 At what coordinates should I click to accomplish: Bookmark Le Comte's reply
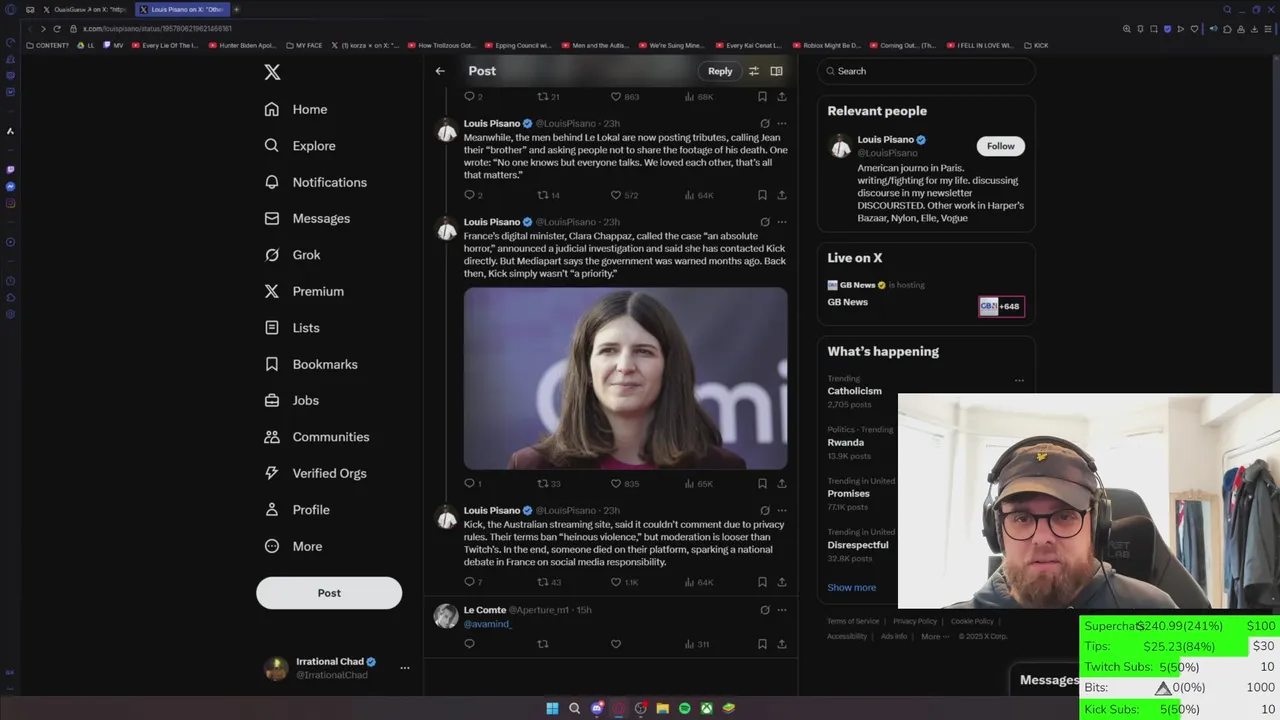click(762, 644)
